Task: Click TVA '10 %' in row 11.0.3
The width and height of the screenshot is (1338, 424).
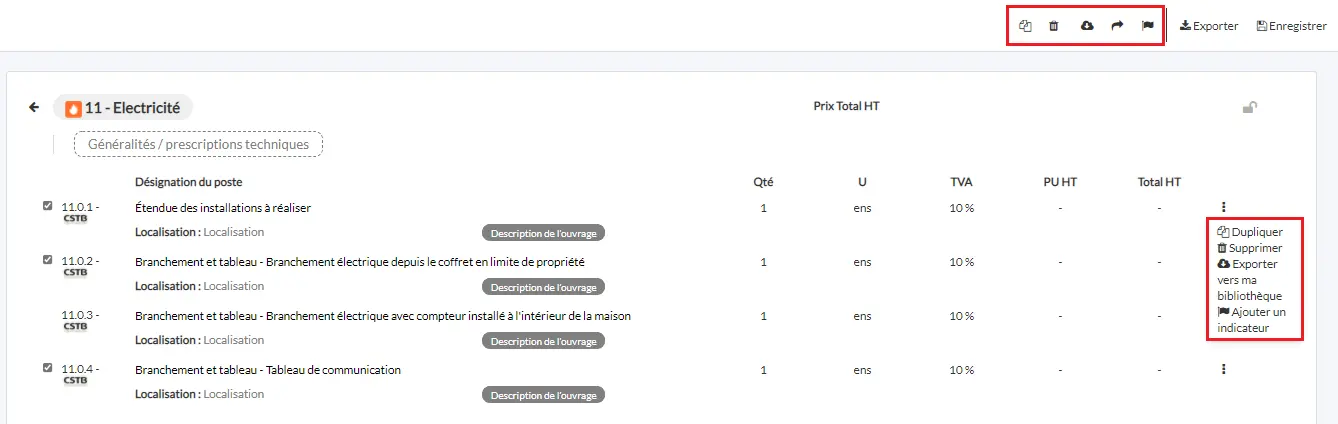Action: [x=962, y=316]
